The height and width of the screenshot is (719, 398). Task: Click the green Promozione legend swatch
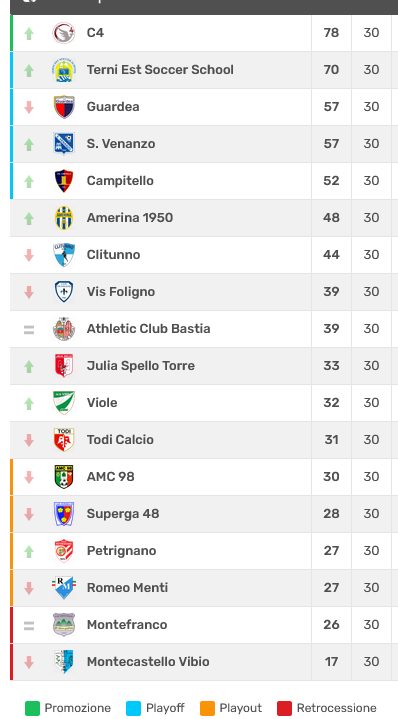pos(32,708)
